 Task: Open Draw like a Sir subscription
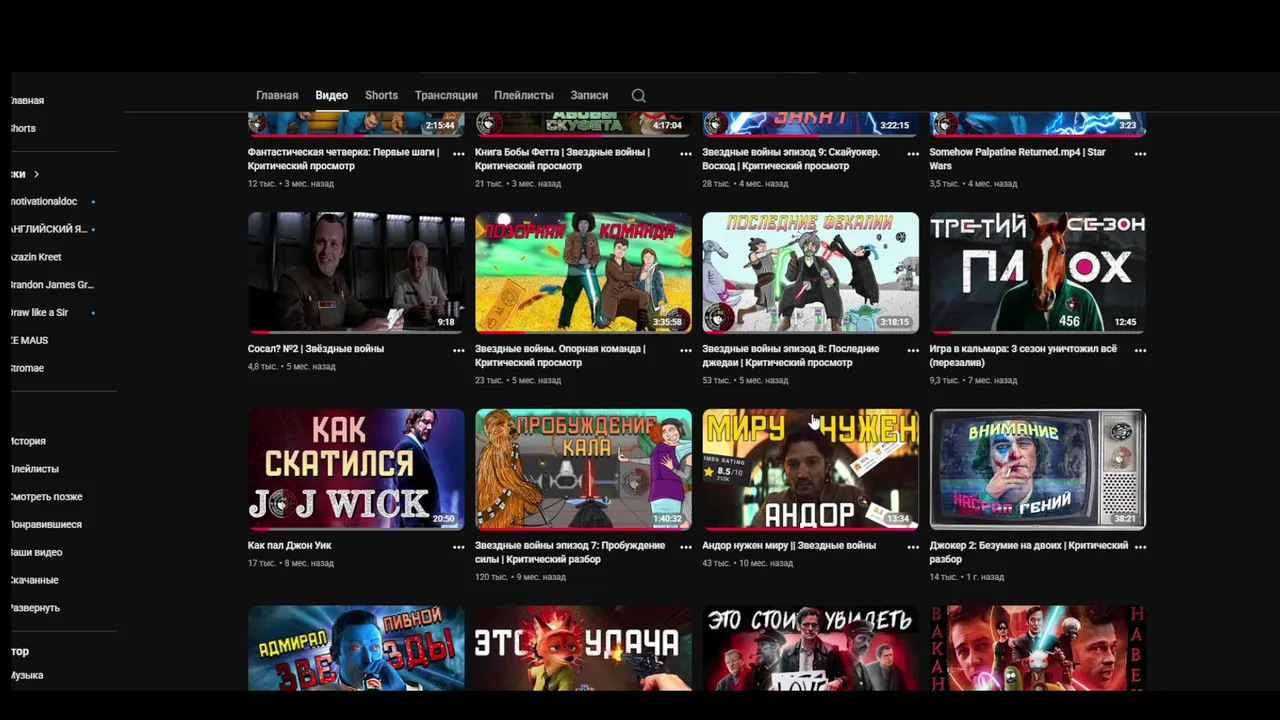40,313
